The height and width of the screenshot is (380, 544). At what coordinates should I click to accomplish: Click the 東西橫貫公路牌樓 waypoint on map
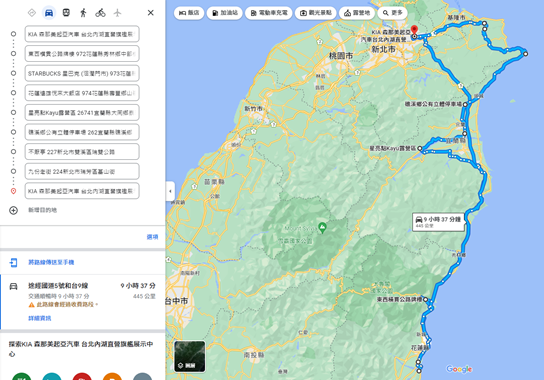pyautogui.click(x=425, y=299)
